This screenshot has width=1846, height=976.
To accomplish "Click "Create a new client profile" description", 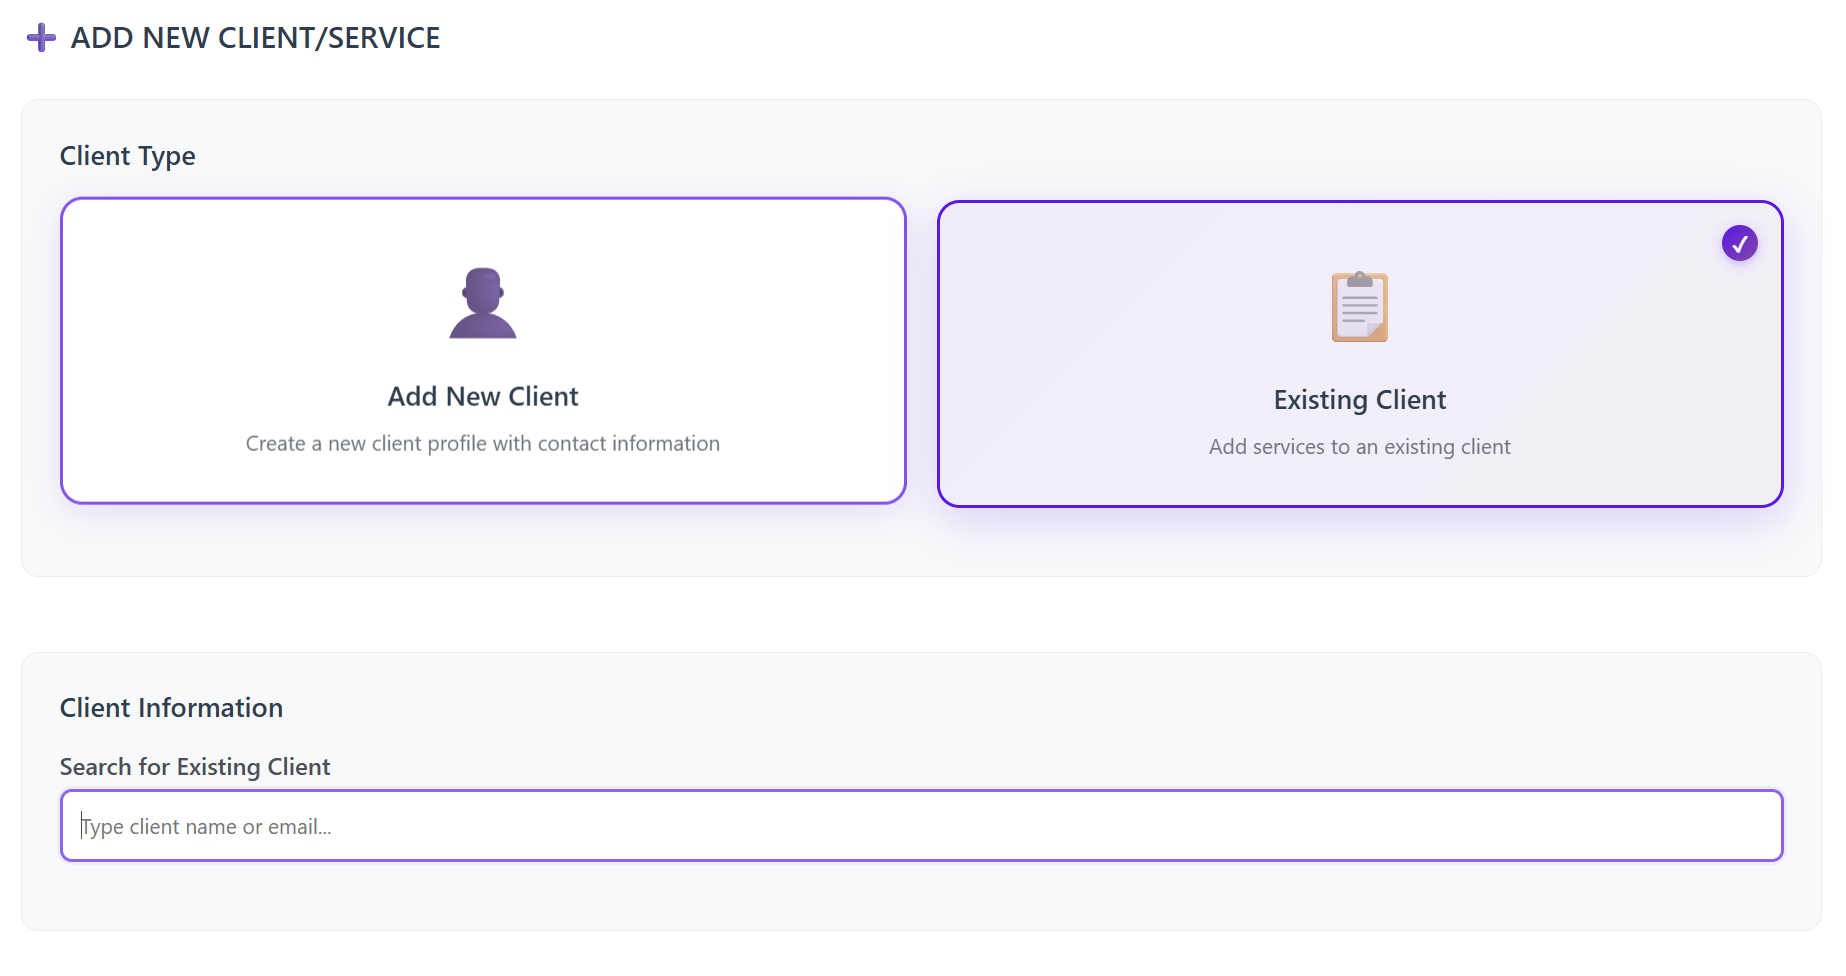I will click(x=483, y=444).
